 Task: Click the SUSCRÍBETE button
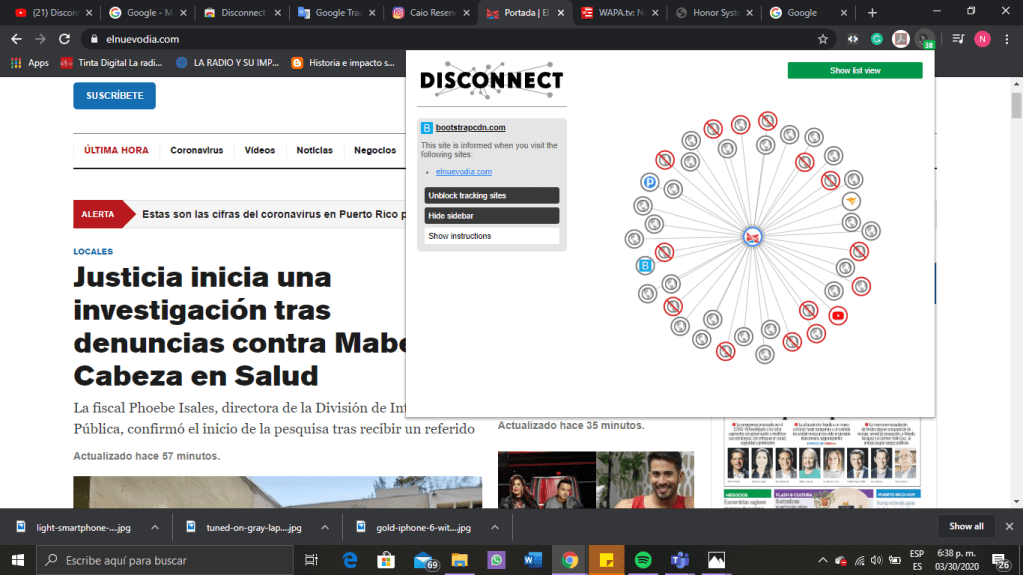pos(114,96)
